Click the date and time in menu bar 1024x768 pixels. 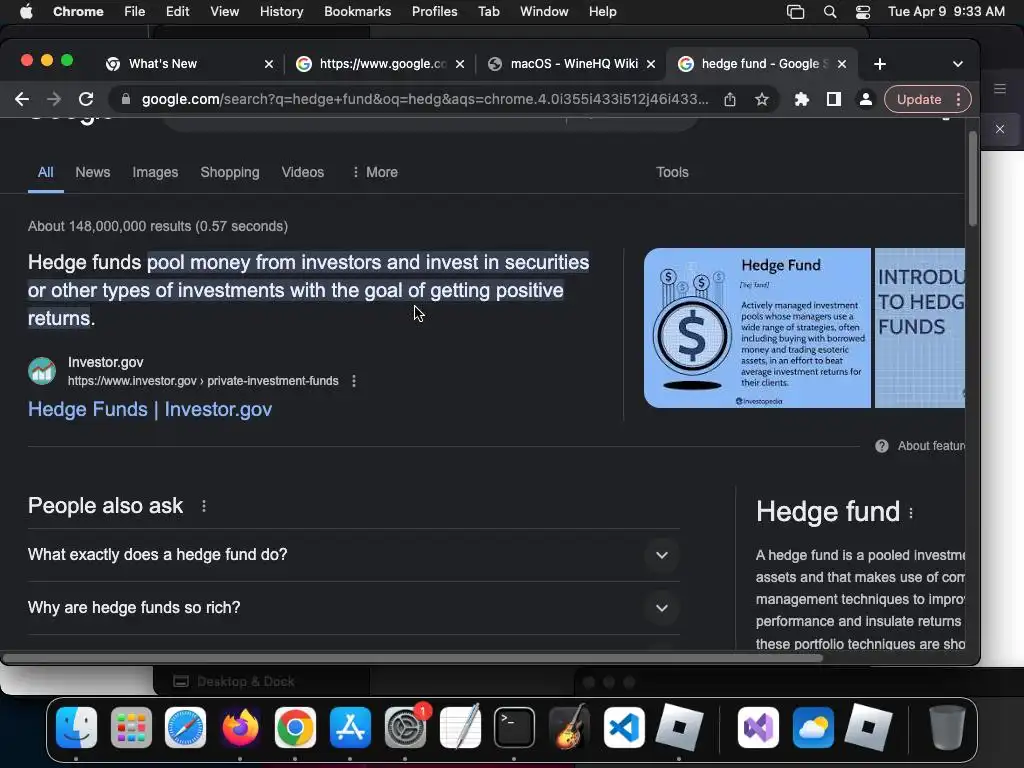point(946,12)
